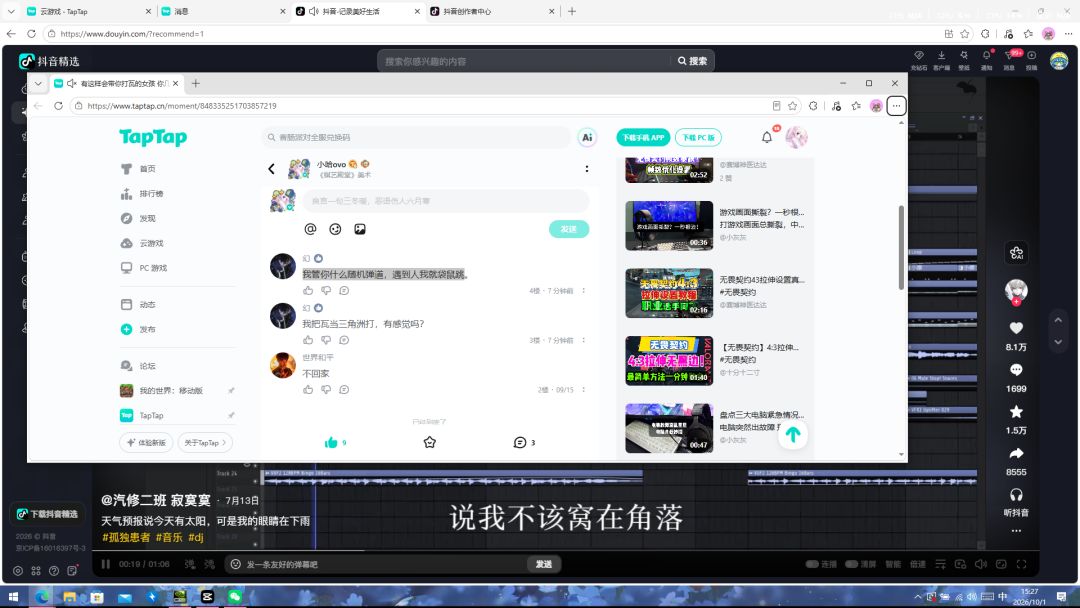Jump to top with the green arrow button
Screen dimensions: 1080x608
tap(793, 435)
